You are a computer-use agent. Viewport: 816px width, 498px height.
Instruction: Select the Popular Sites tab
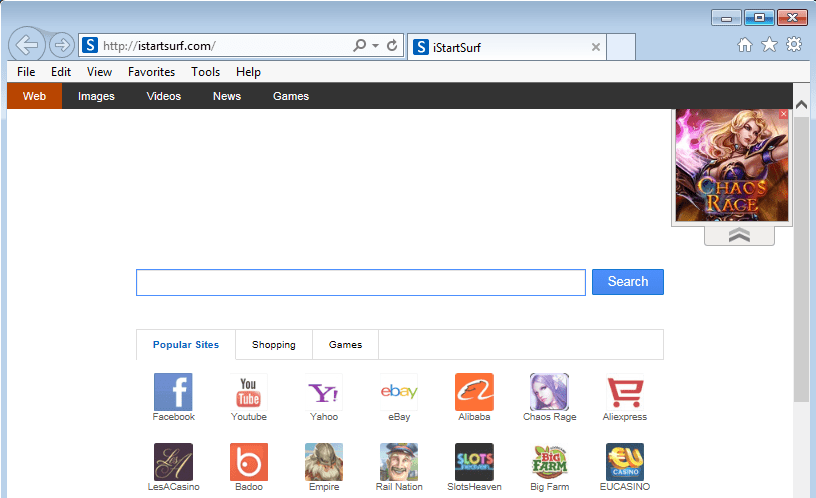186,344
